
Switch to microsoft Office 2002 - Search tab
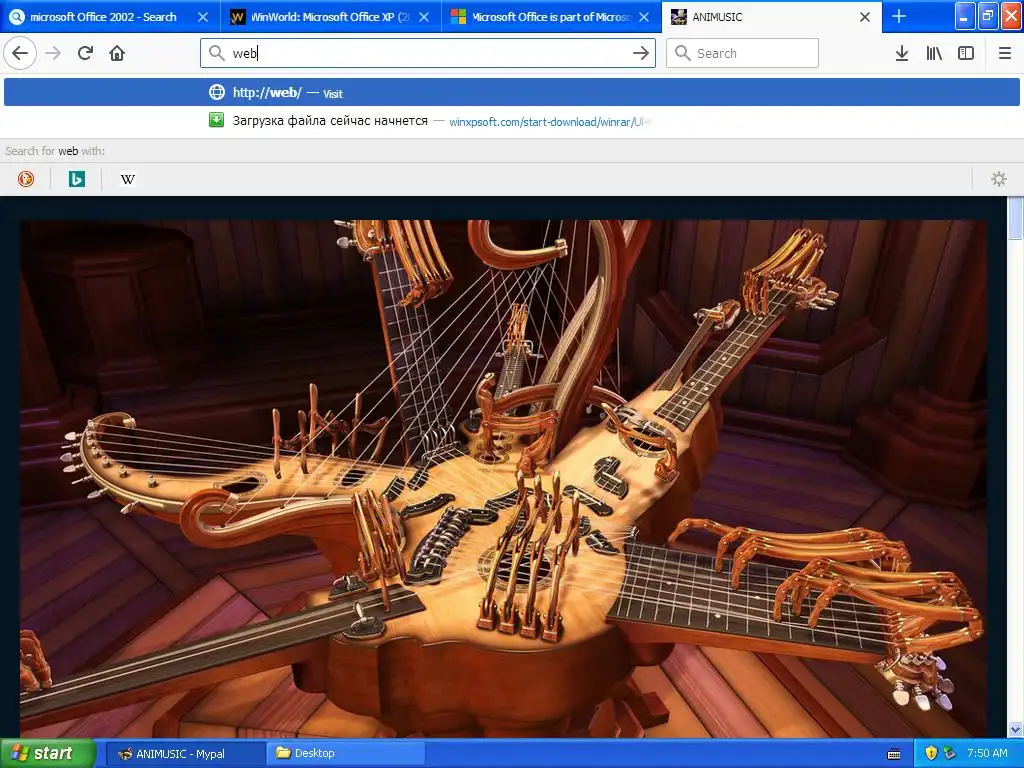(110, 17)
